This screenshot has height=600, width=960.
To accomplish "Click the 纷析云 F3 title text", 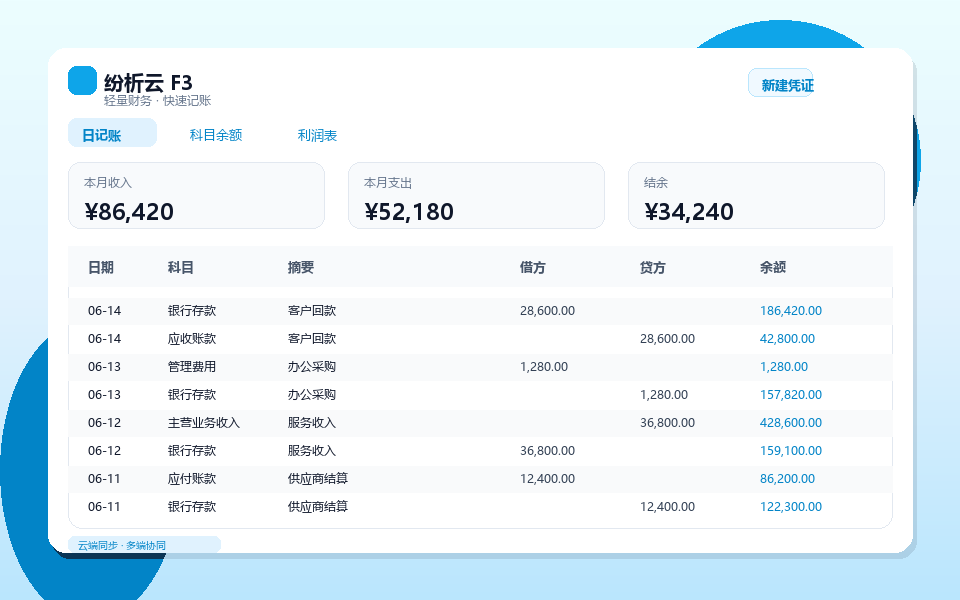I will (x=148, y=83).
